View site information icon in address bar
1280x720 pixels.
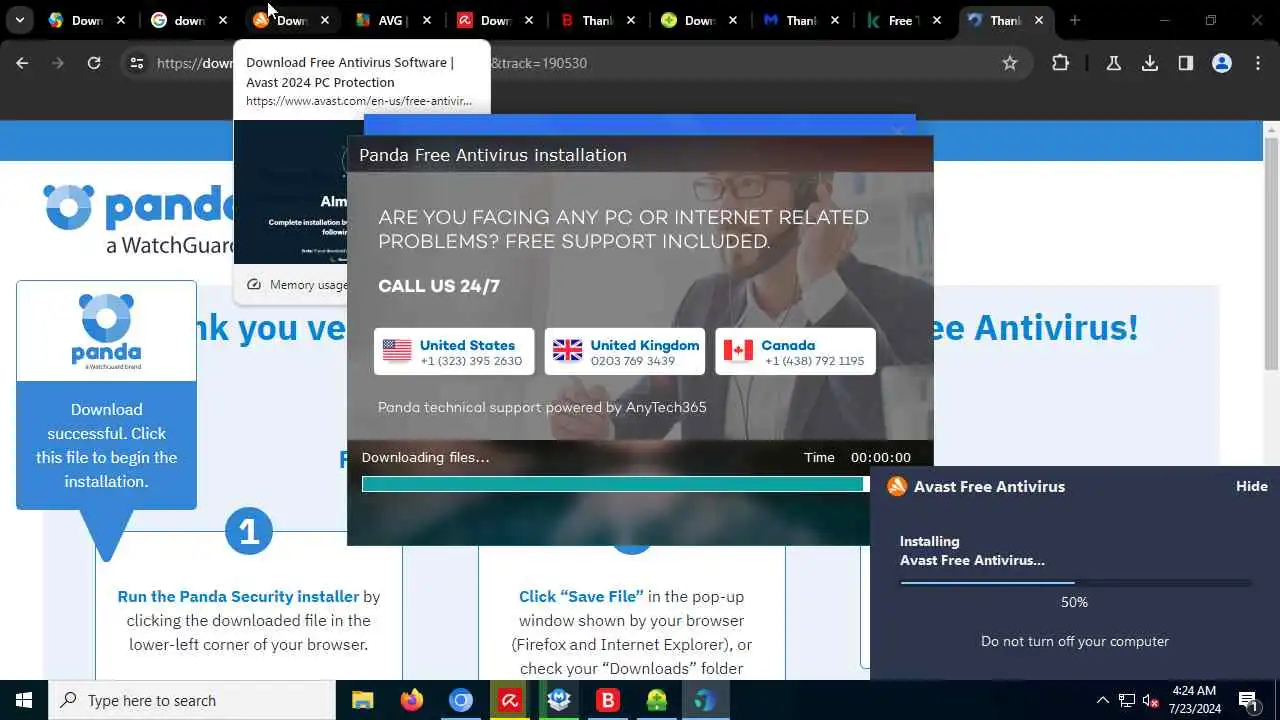click(x=137, y=63)
